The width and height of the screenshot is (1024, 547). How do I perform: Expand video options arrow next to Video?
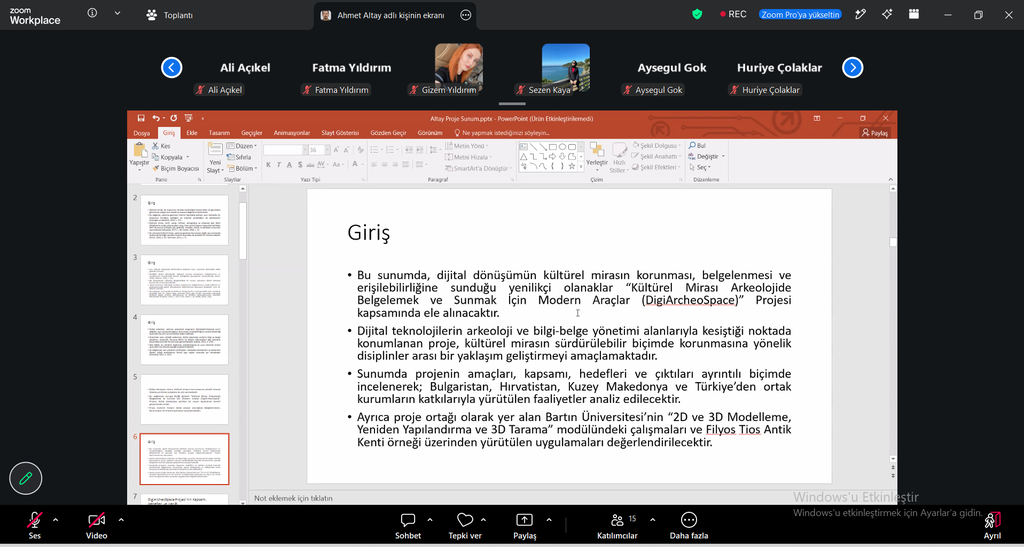point(121,520)
